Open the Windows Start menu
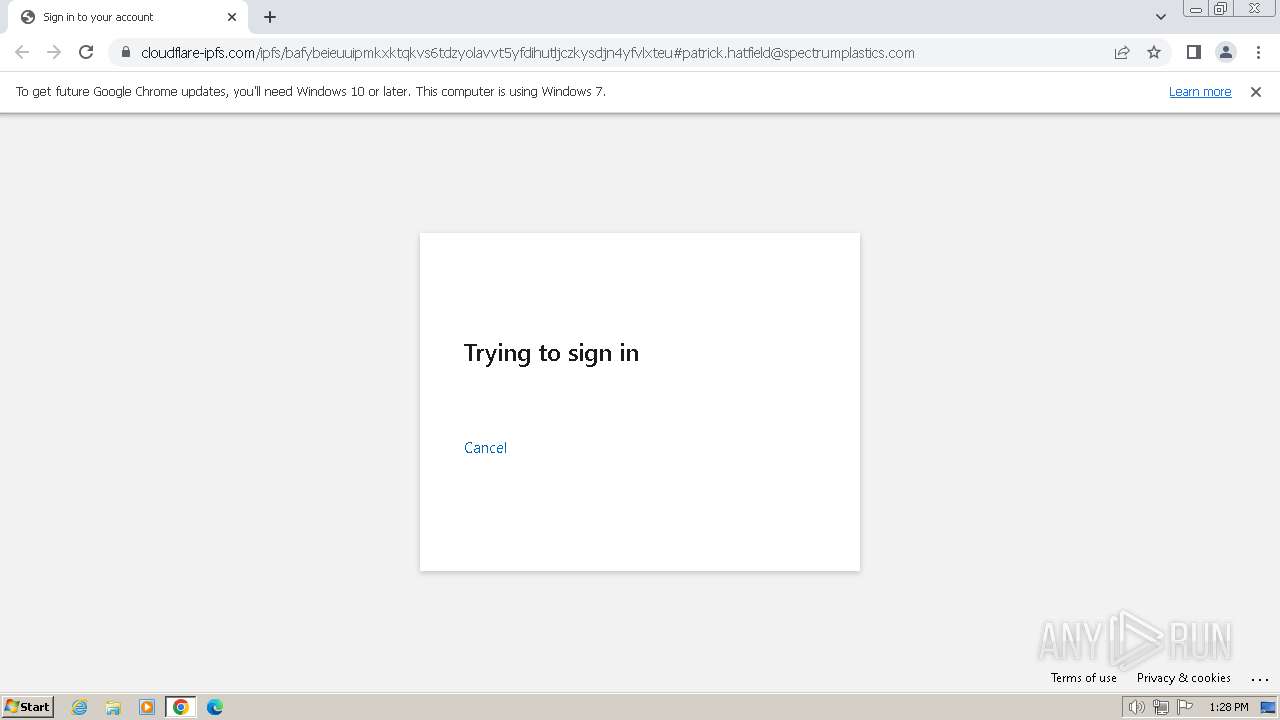 (27, 707)
